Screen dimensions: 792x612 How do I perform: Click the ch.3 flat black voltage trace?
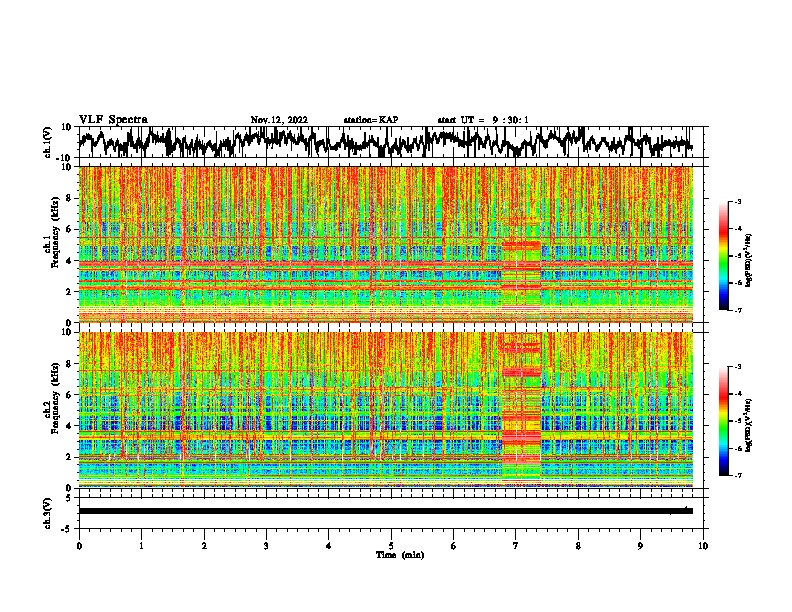pyautogui.click(x=385, y=511)
